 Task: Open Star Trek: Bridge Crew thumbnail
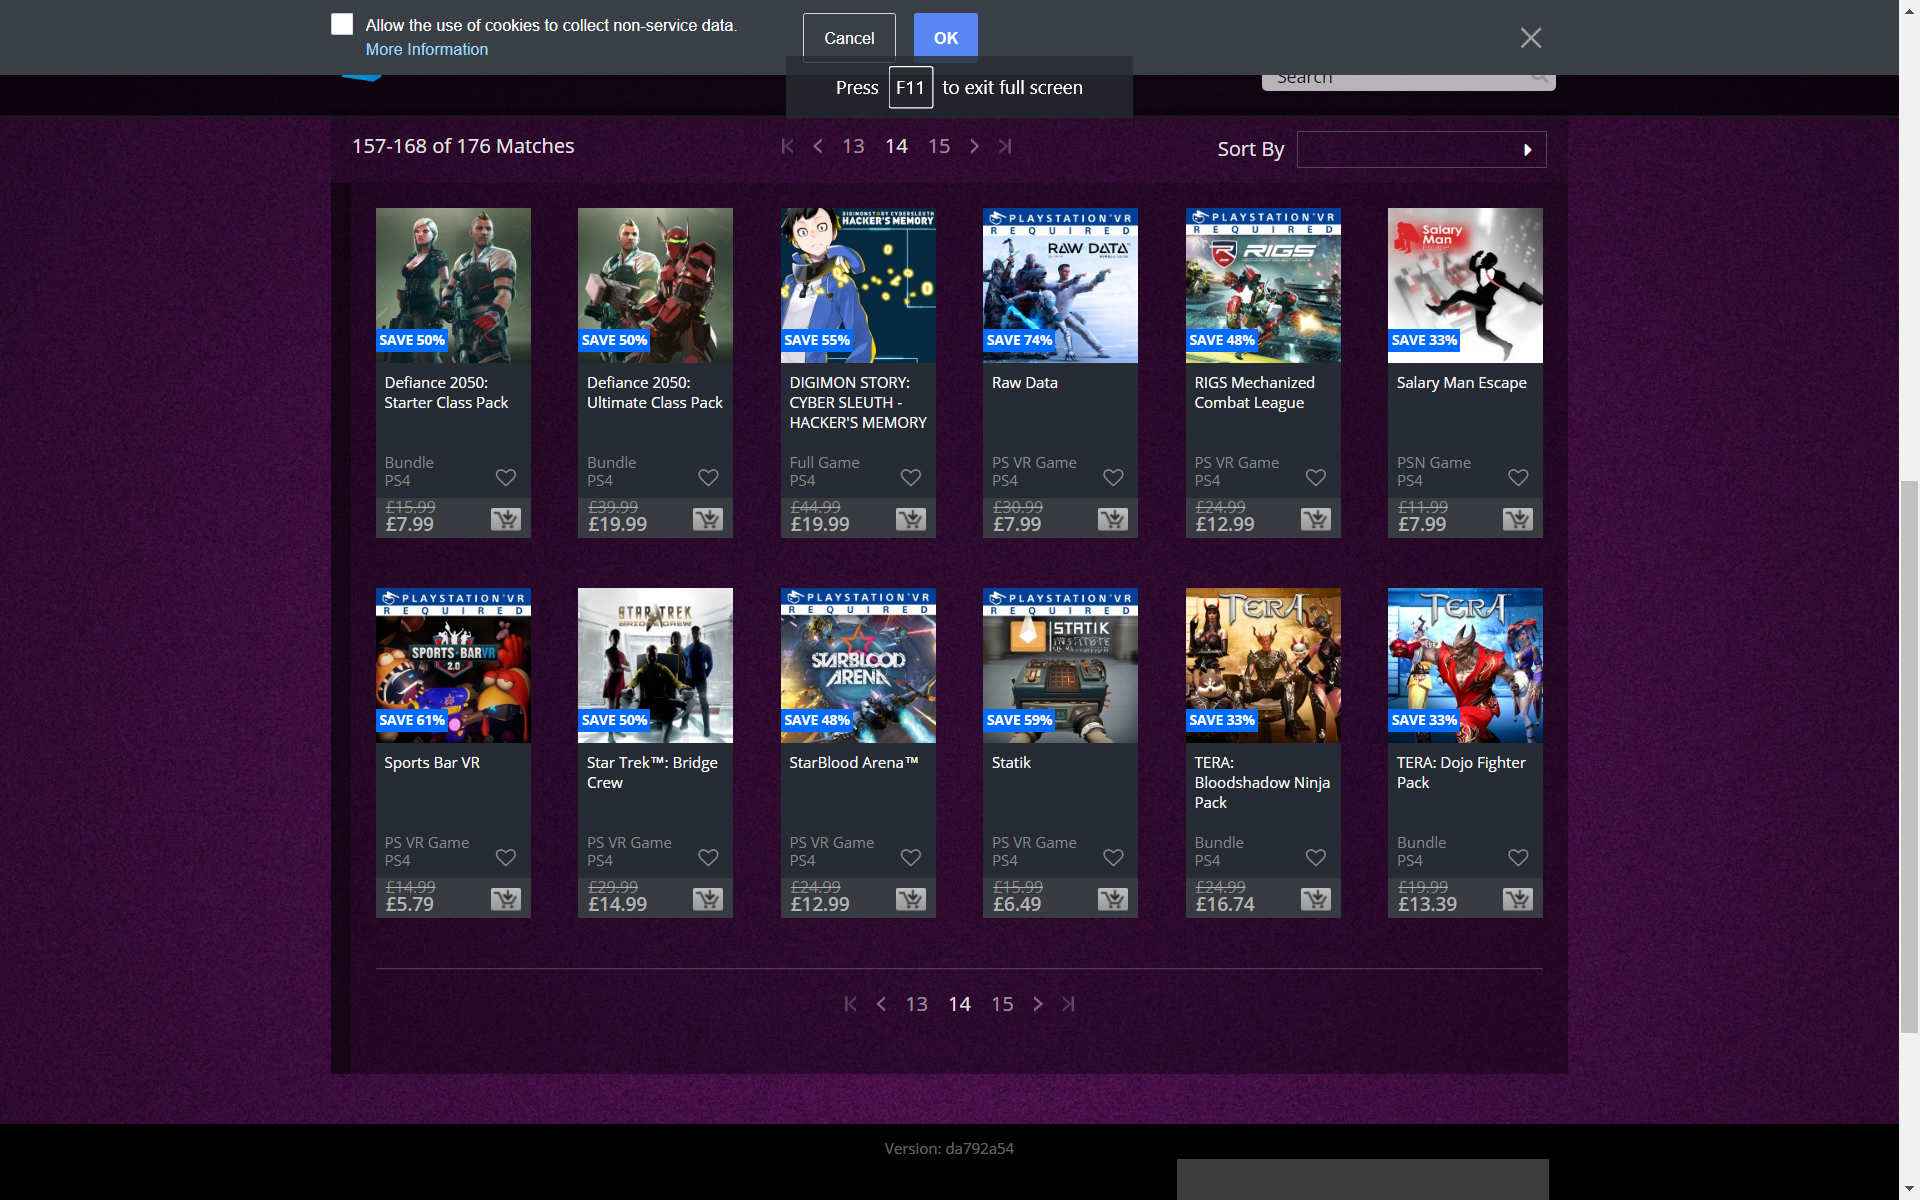pos(655,665)
